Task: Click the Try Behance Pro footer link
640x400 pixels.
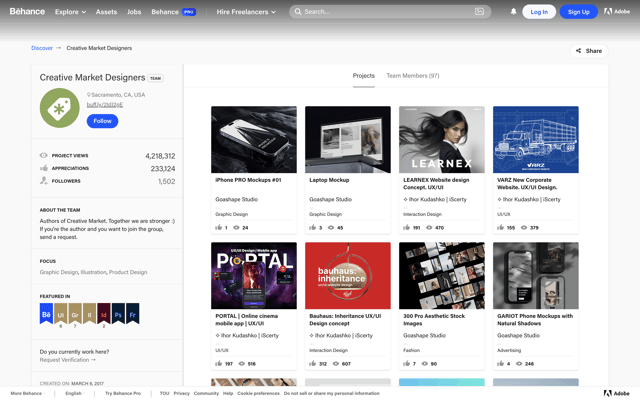Action: [x=123, y=393]
